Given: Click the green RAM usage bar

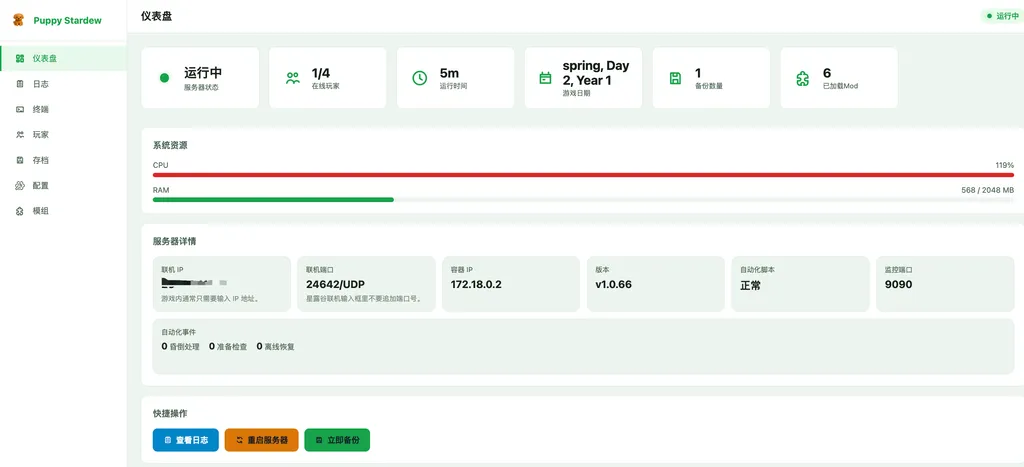Looking at the screenshot, I should [x=273, y=199].
